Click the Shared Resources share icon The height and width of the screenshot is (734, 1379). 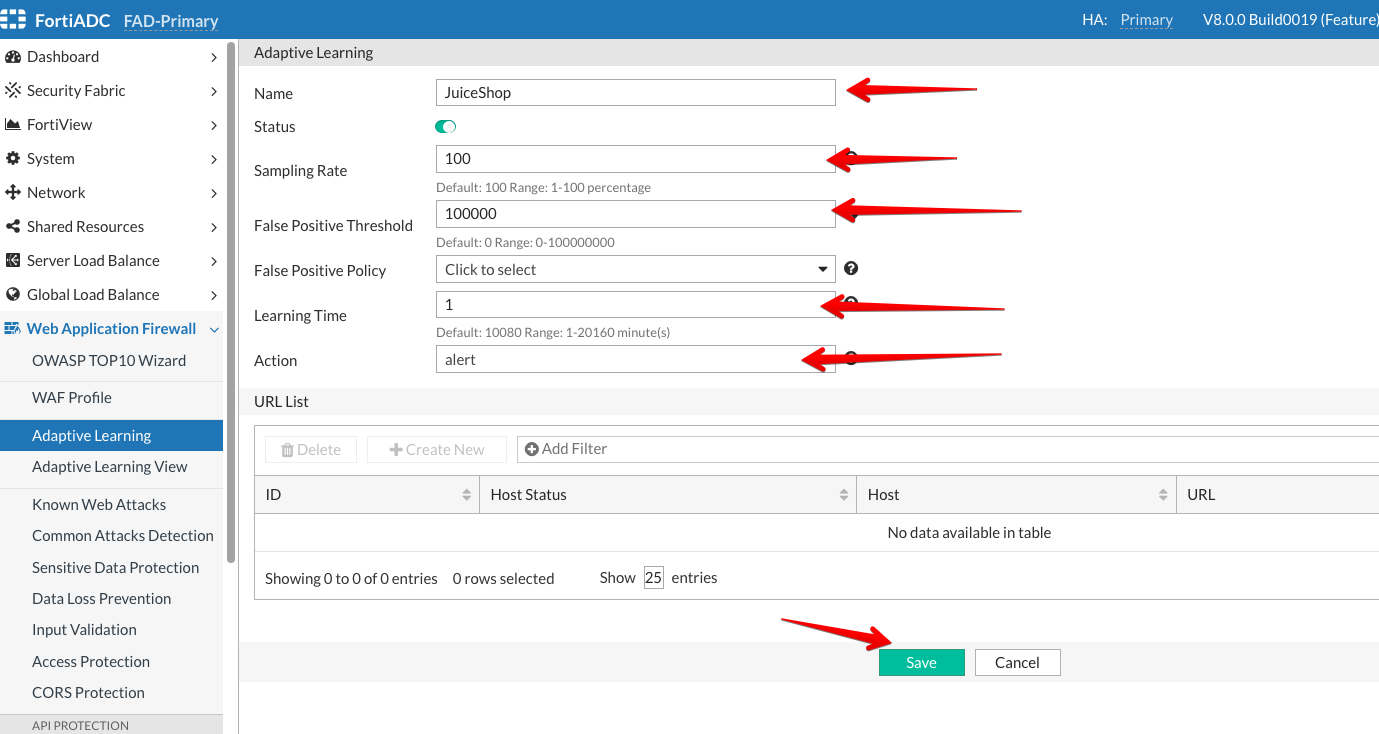[x=13, y=227]
